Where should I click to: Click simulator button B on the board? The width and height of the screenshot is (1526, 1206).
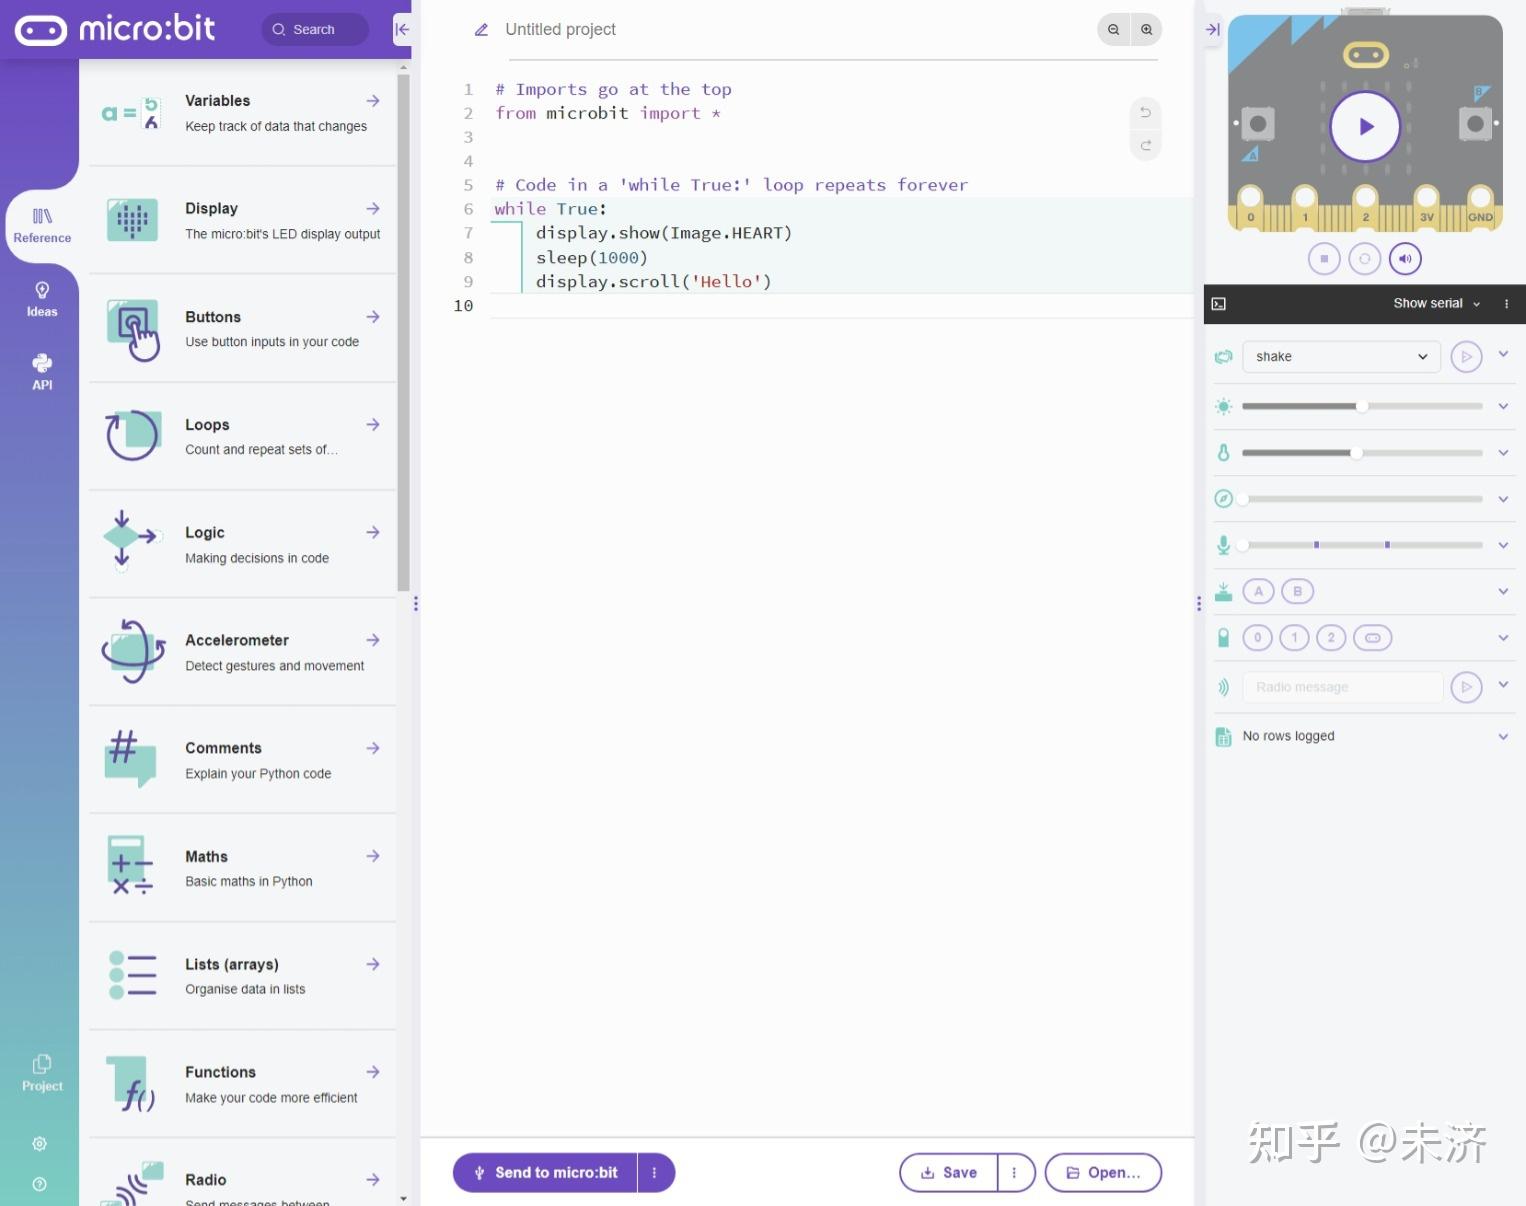pos(1475,124)
